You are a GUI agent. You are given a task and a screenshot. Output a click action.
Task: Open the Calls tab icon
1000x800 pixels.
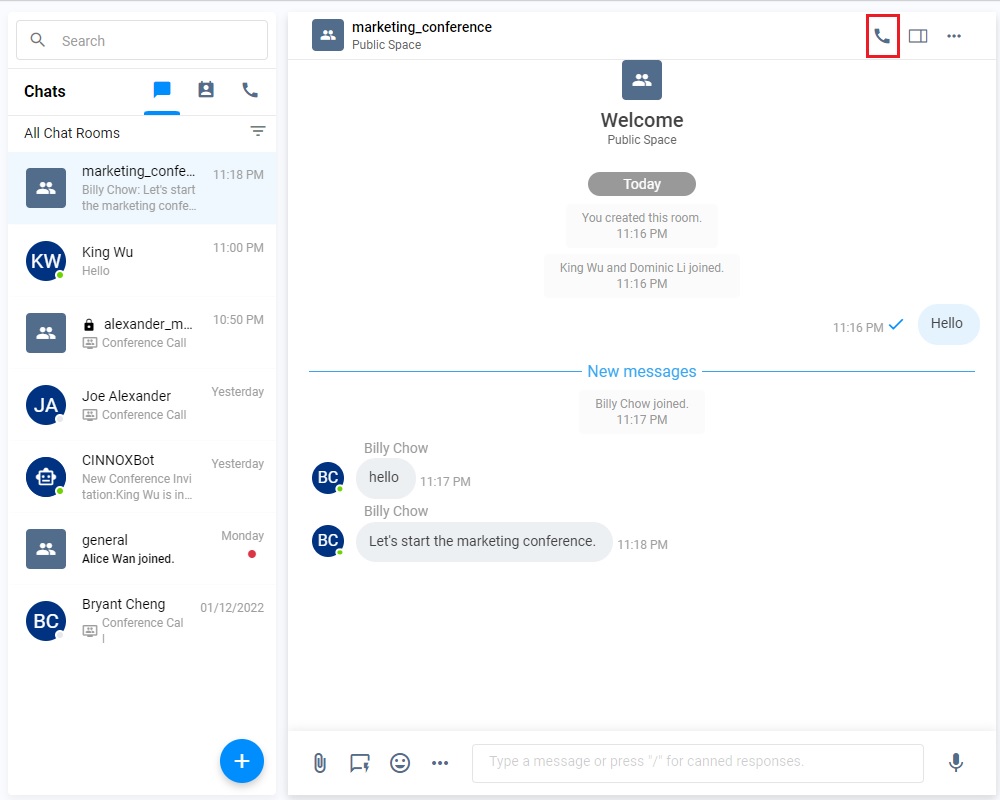click(250, 91)
